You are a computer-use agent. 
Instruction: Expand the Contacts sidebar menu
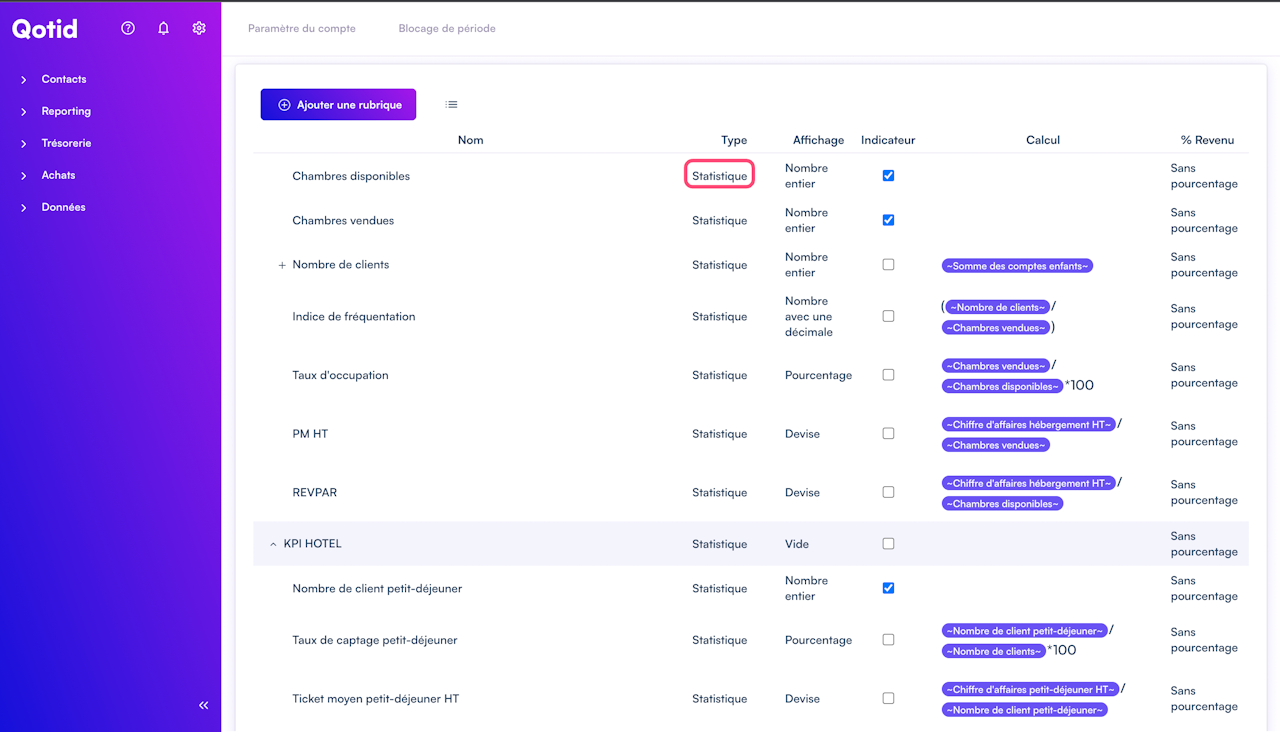(x=64, y=79)
